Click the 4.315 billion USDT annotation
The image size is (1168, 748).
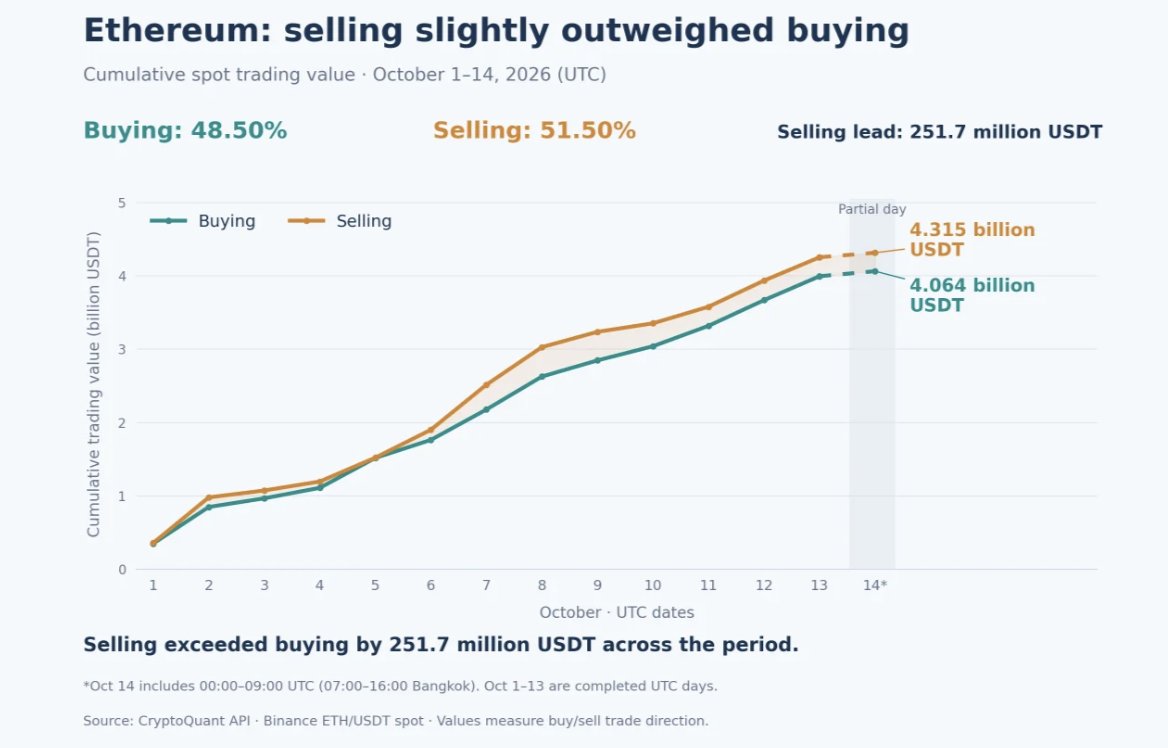click(972, 240)
